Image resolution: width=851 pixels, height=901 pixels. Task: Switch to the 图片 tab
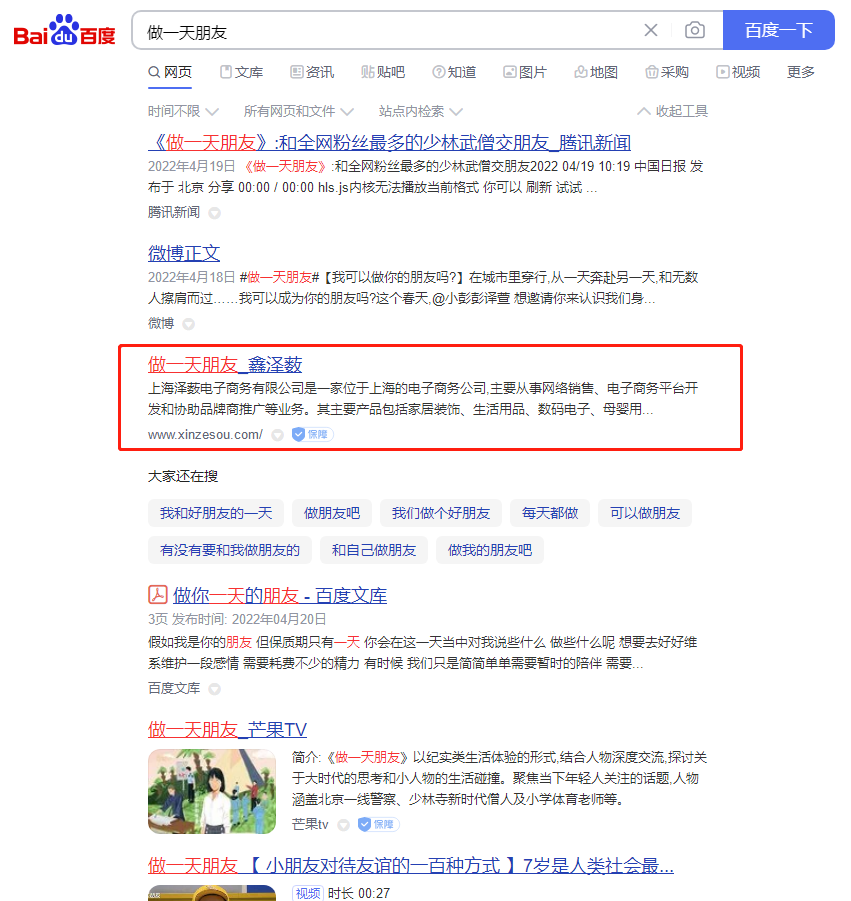(x=525, y=72)
